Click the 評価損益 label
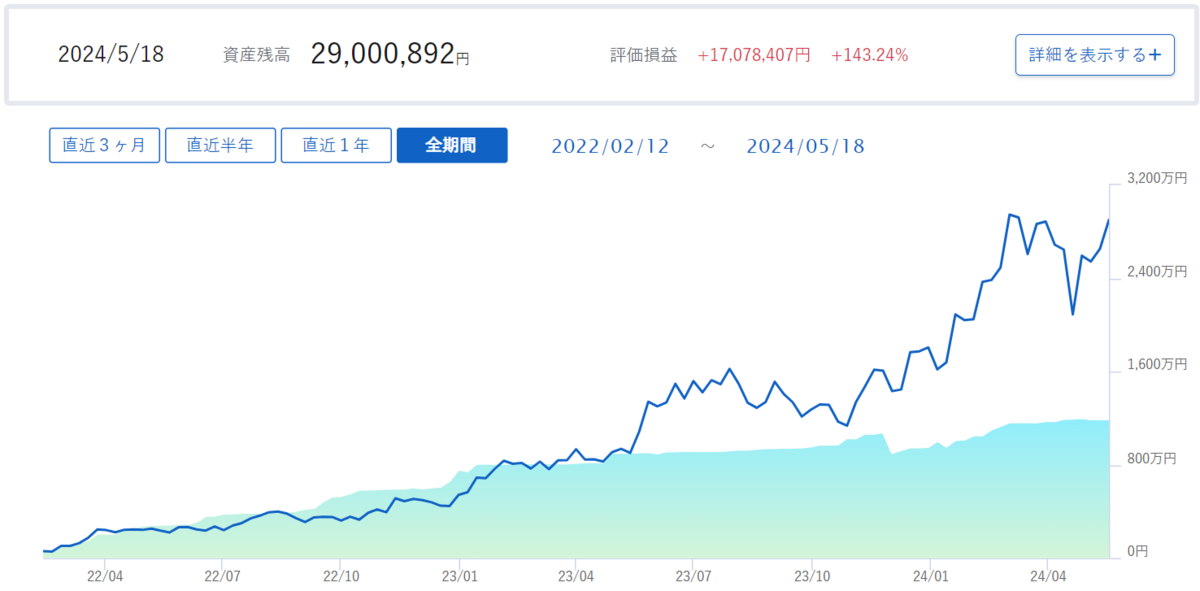1200x591 pixels. pos(644,55)
